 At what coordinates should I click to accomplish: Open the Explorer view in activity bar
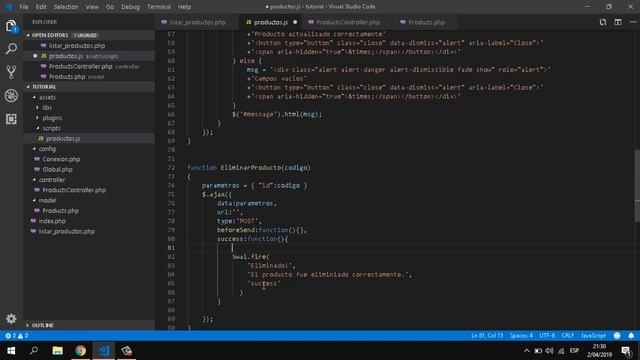click(11, 27)
